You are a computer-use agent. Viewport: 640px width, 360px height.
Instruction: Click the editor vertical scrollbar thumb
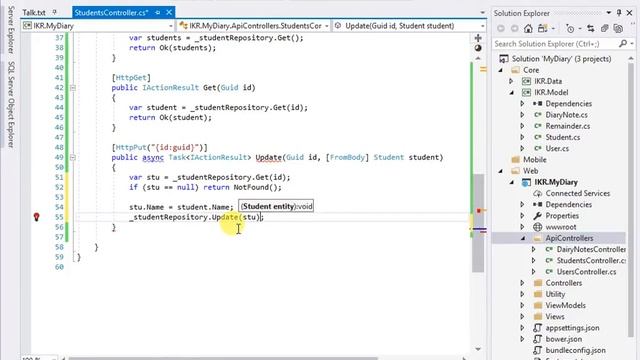click(x=478, y=223)
